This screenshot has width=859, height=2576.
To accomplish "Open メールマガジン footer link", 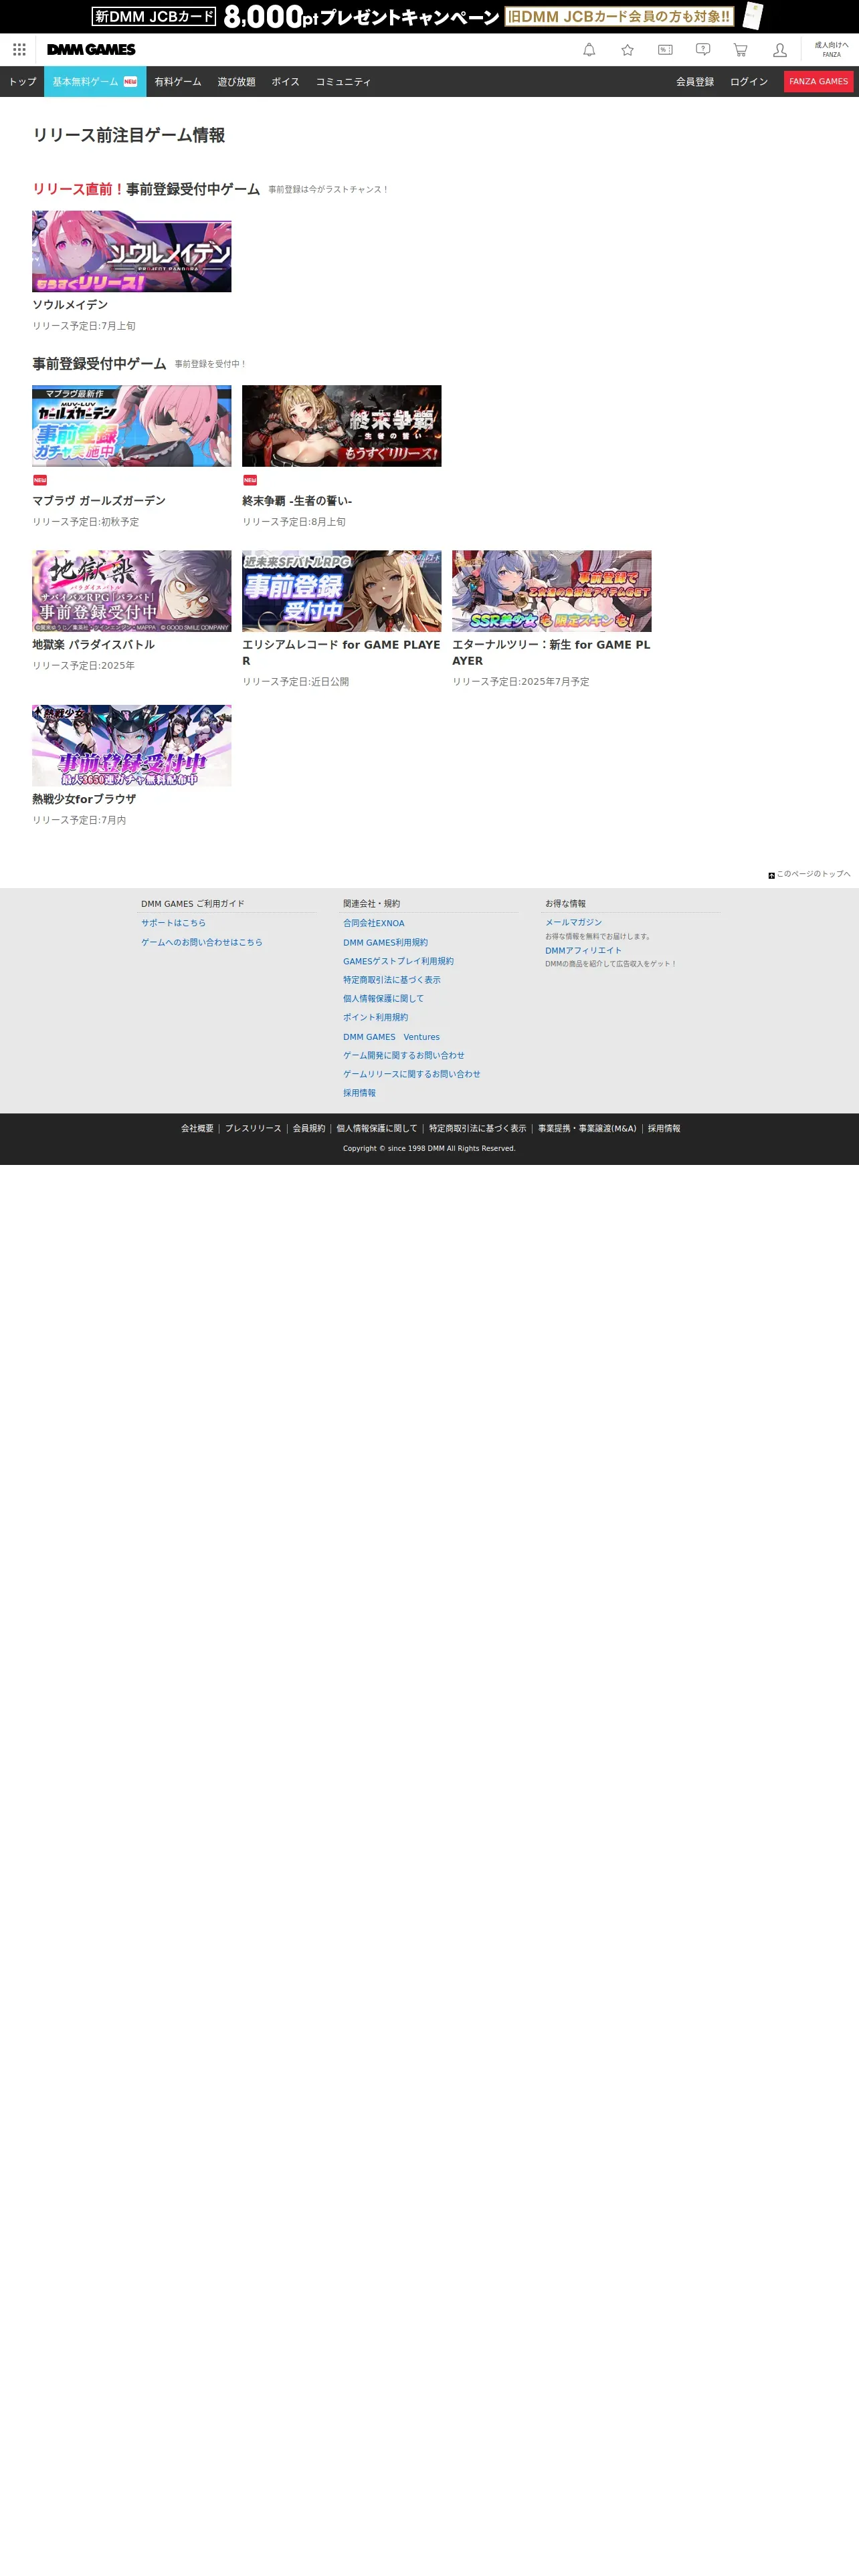I will (574, 922).
